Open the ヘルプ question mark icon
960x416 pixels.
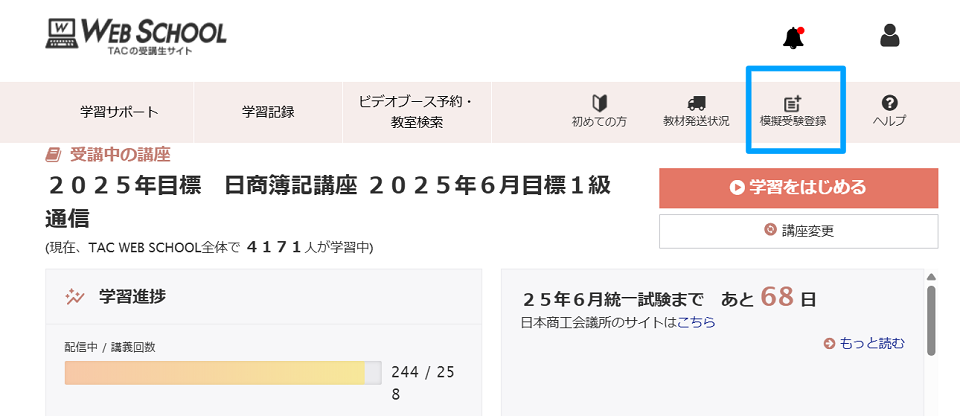click(x=889, y=103)
